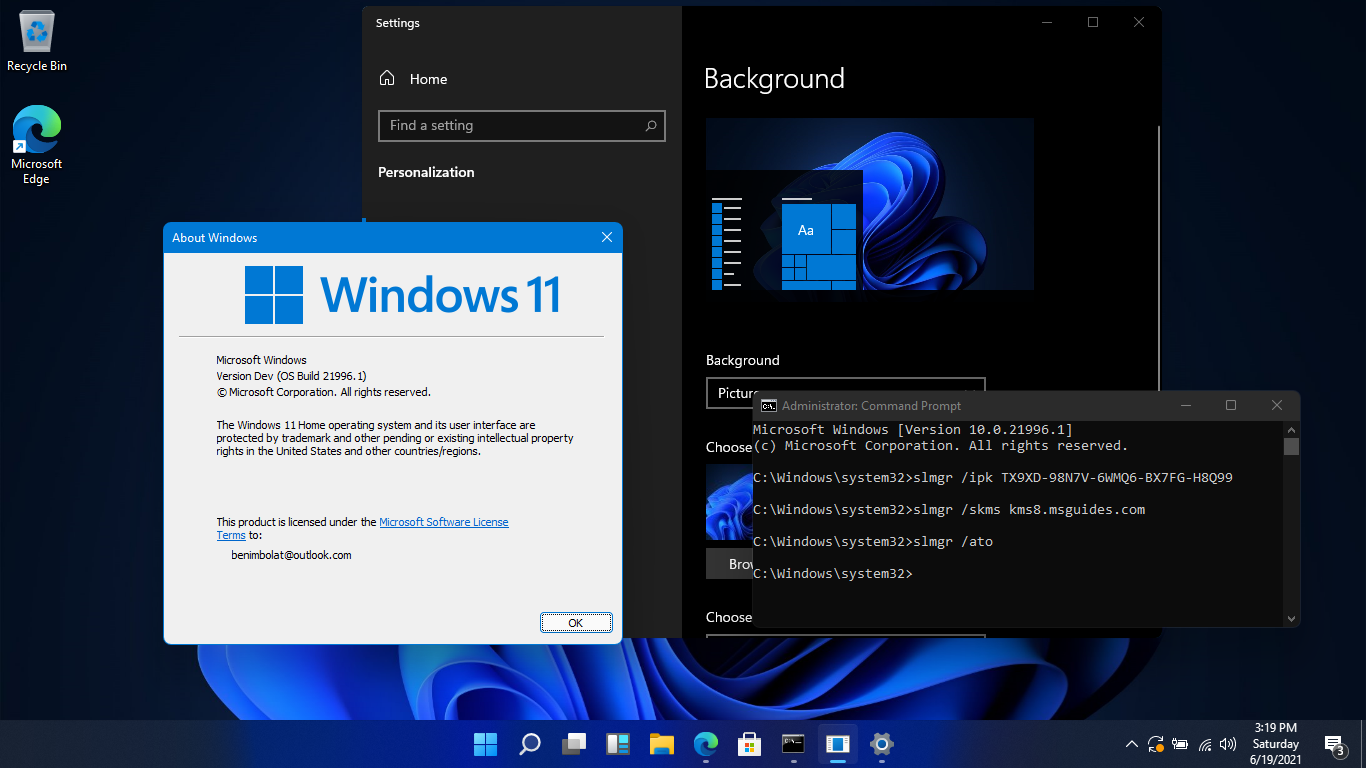Click the slmgr /skms kms8.msguides.com line
This screenshot has height=768, width=1366.
point(949,509)
